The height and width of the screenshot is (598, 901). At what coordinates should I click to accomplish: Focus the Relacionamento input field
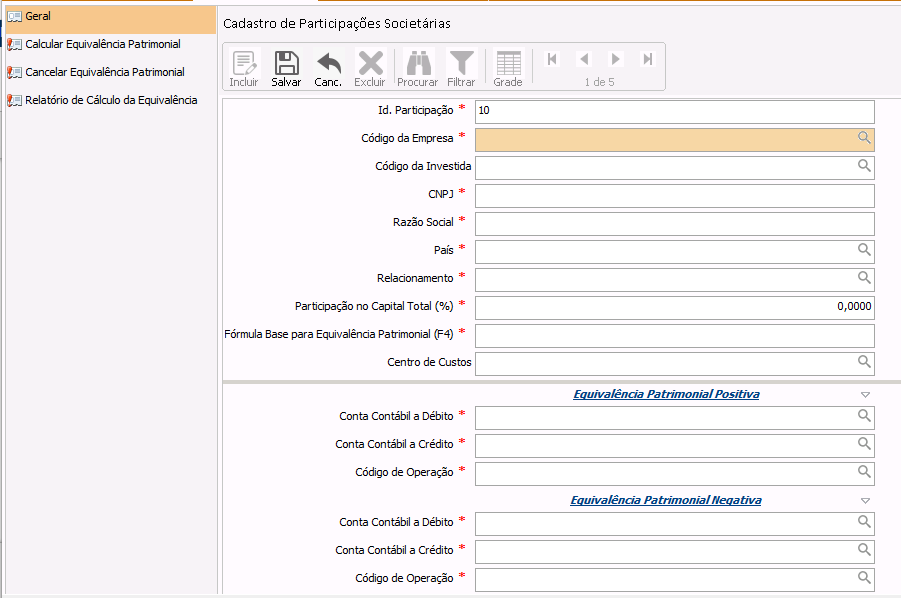[x=675, y=280]
